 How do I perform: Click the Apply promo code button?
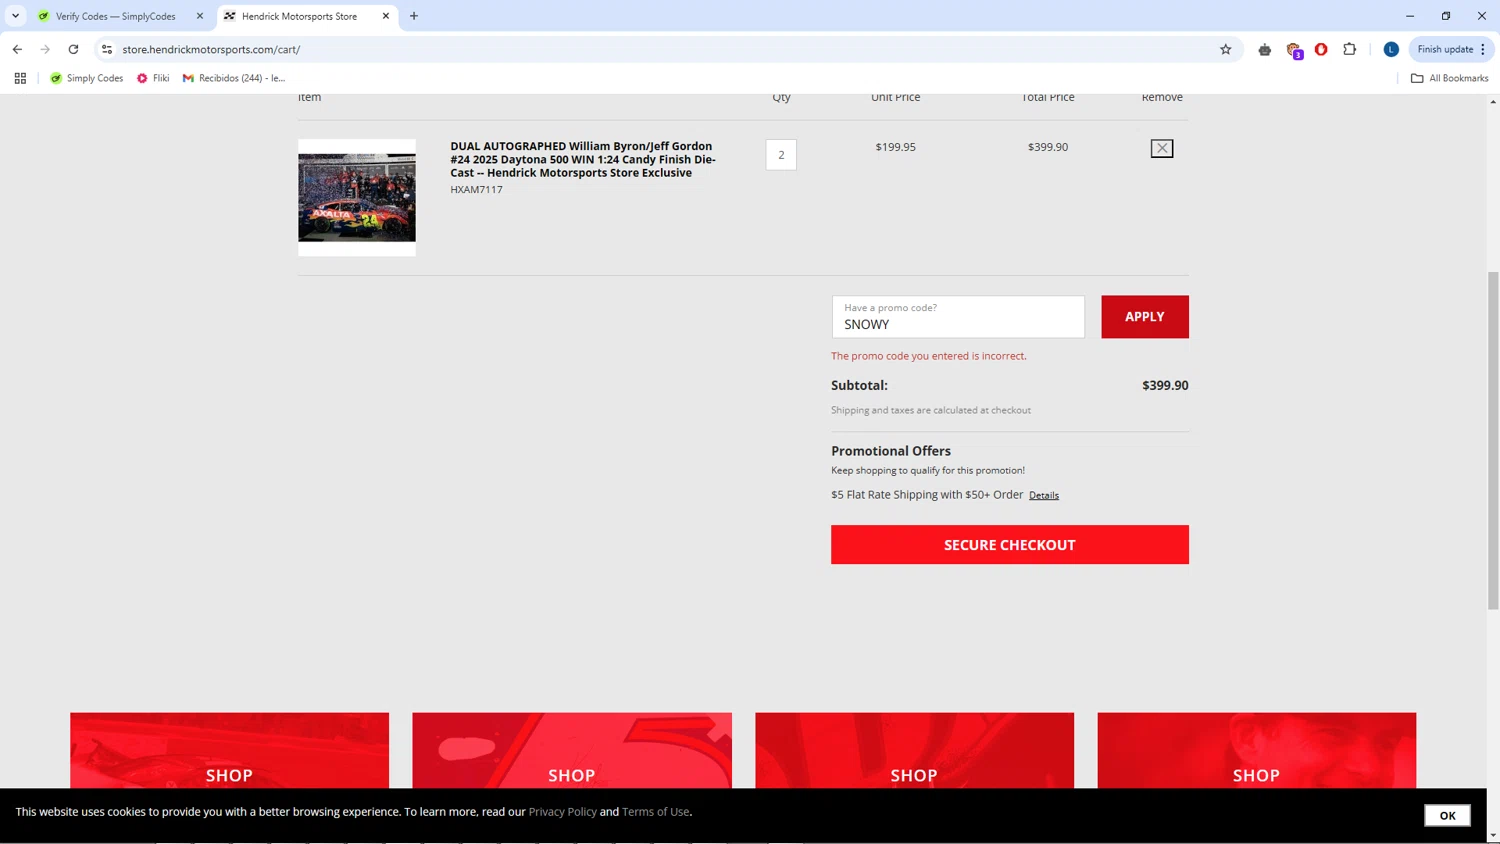click(1145, 317)
